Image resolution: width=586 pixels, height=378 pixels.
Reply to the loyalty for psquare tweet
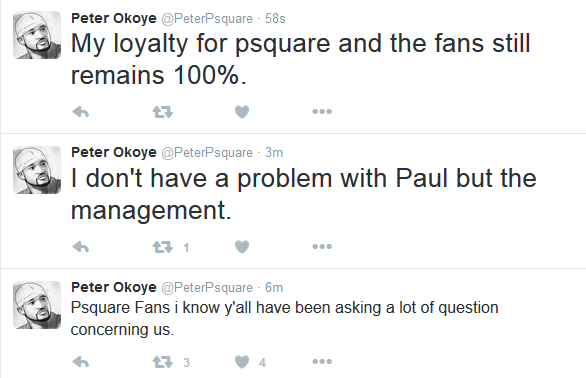[81, 112]
